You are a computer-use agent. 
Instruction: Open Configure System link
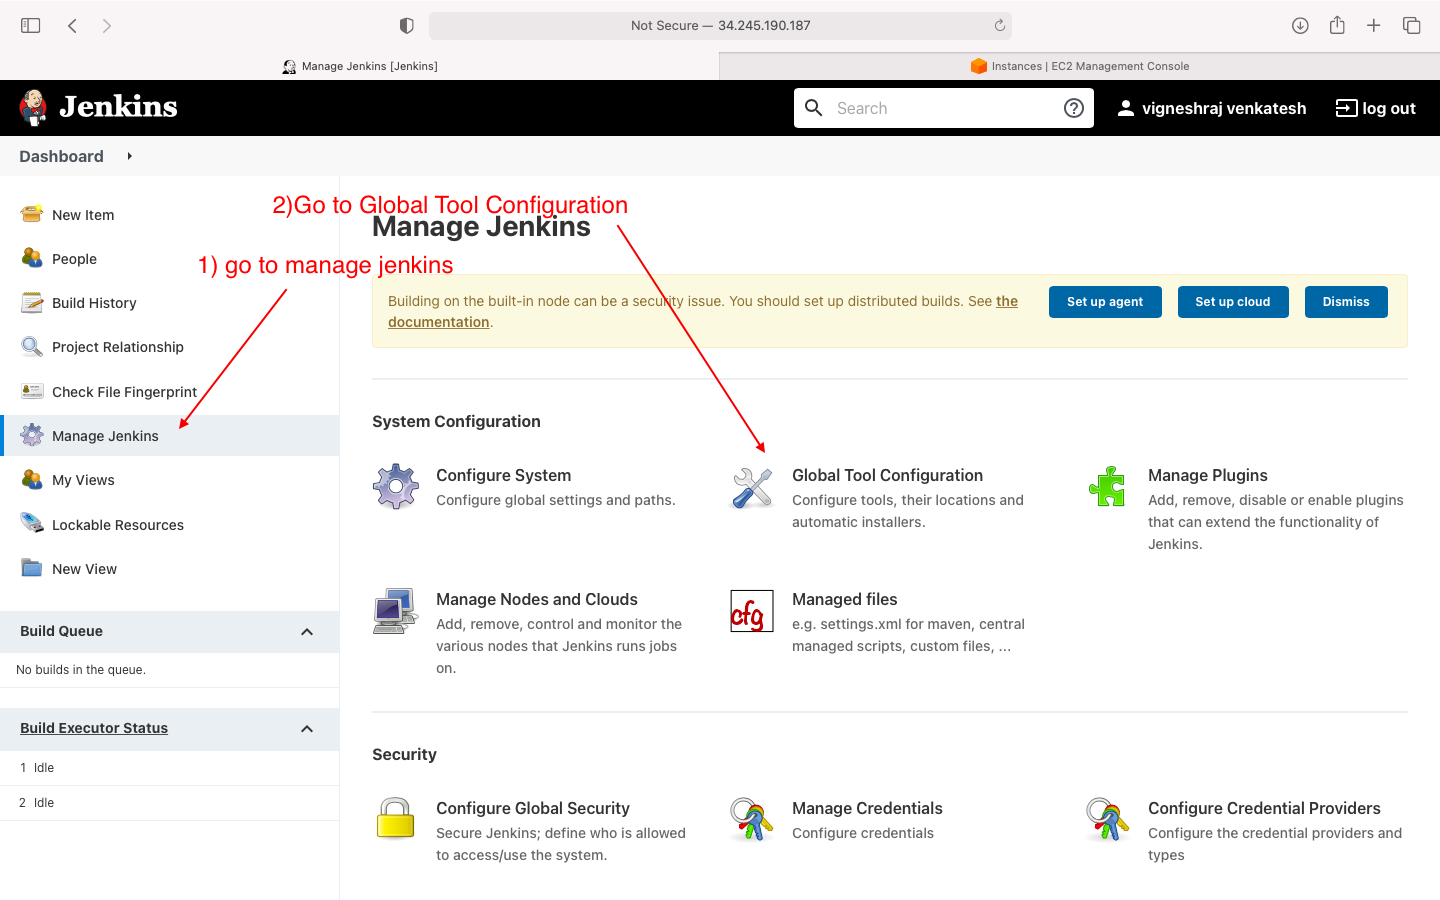click(503, 475)
